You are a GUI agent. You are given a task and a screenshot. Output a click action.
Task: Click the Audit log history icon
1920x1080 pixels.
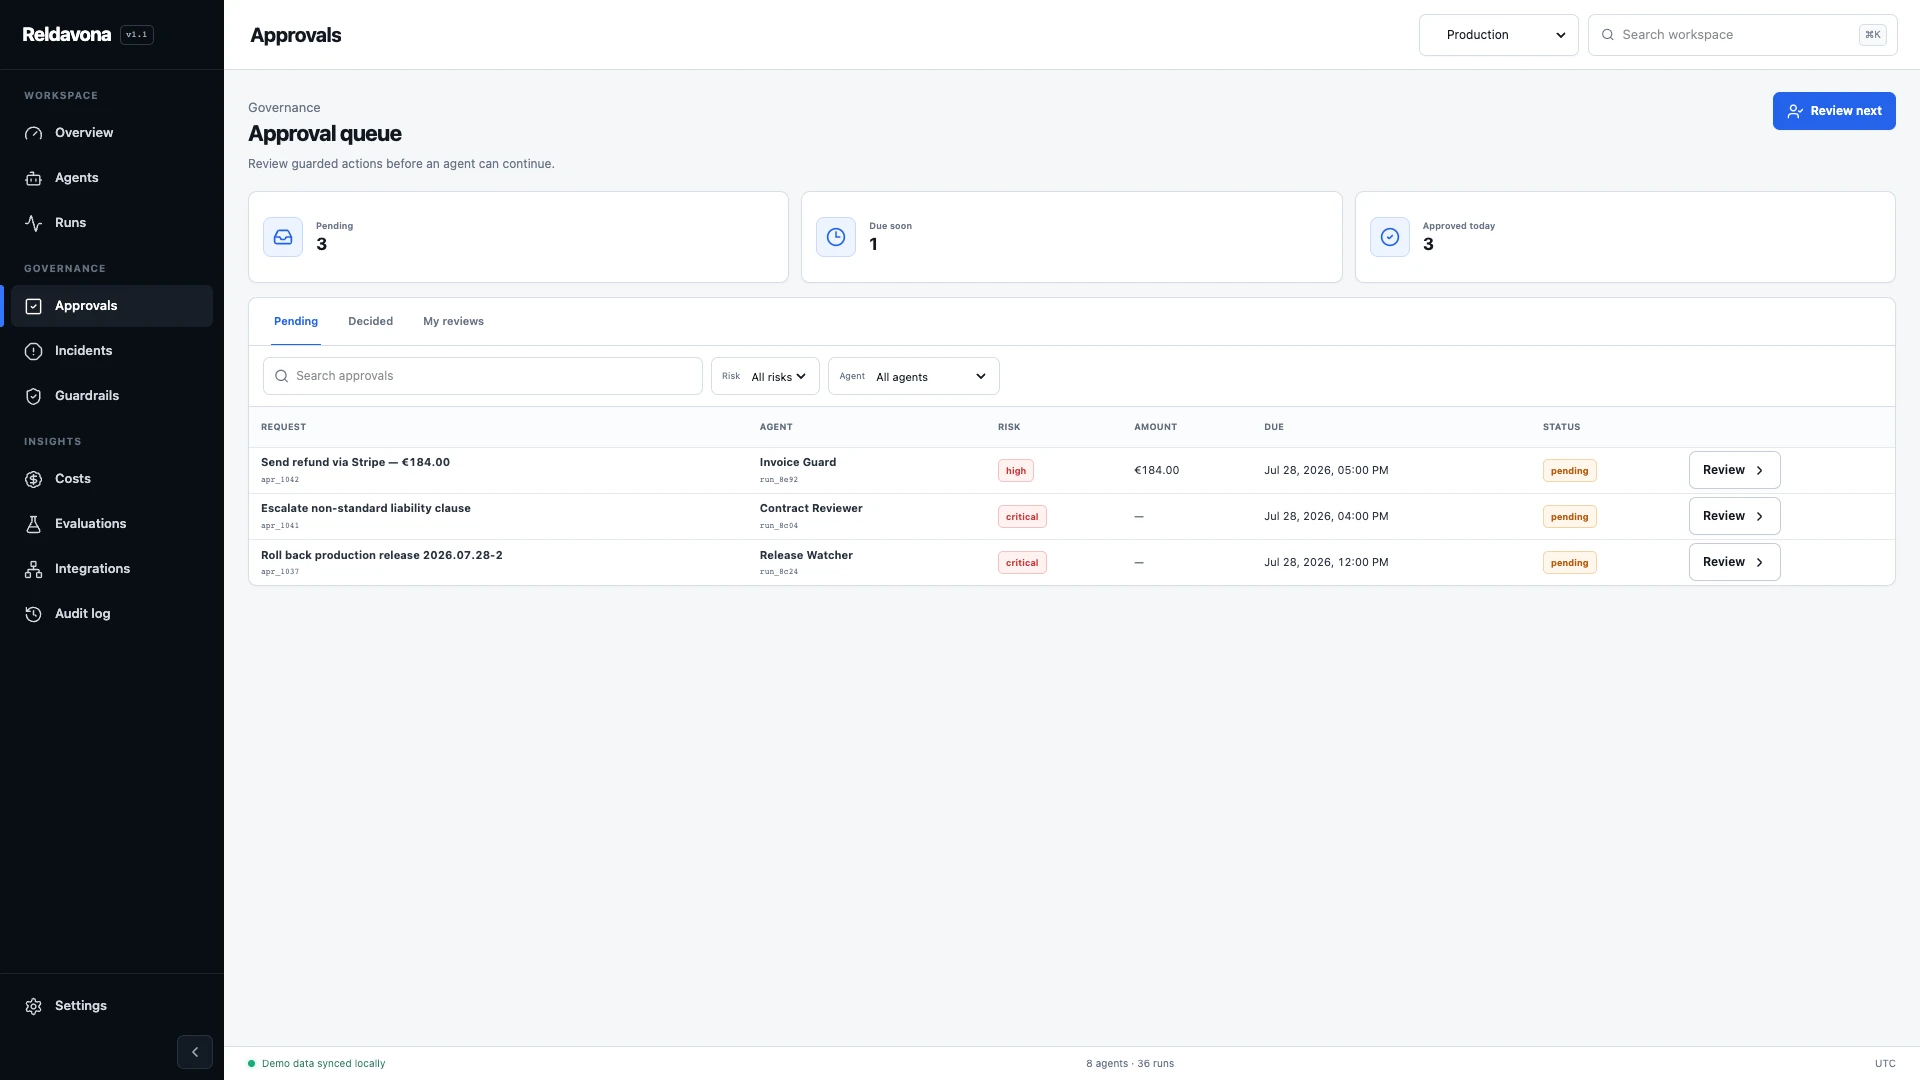33,614
